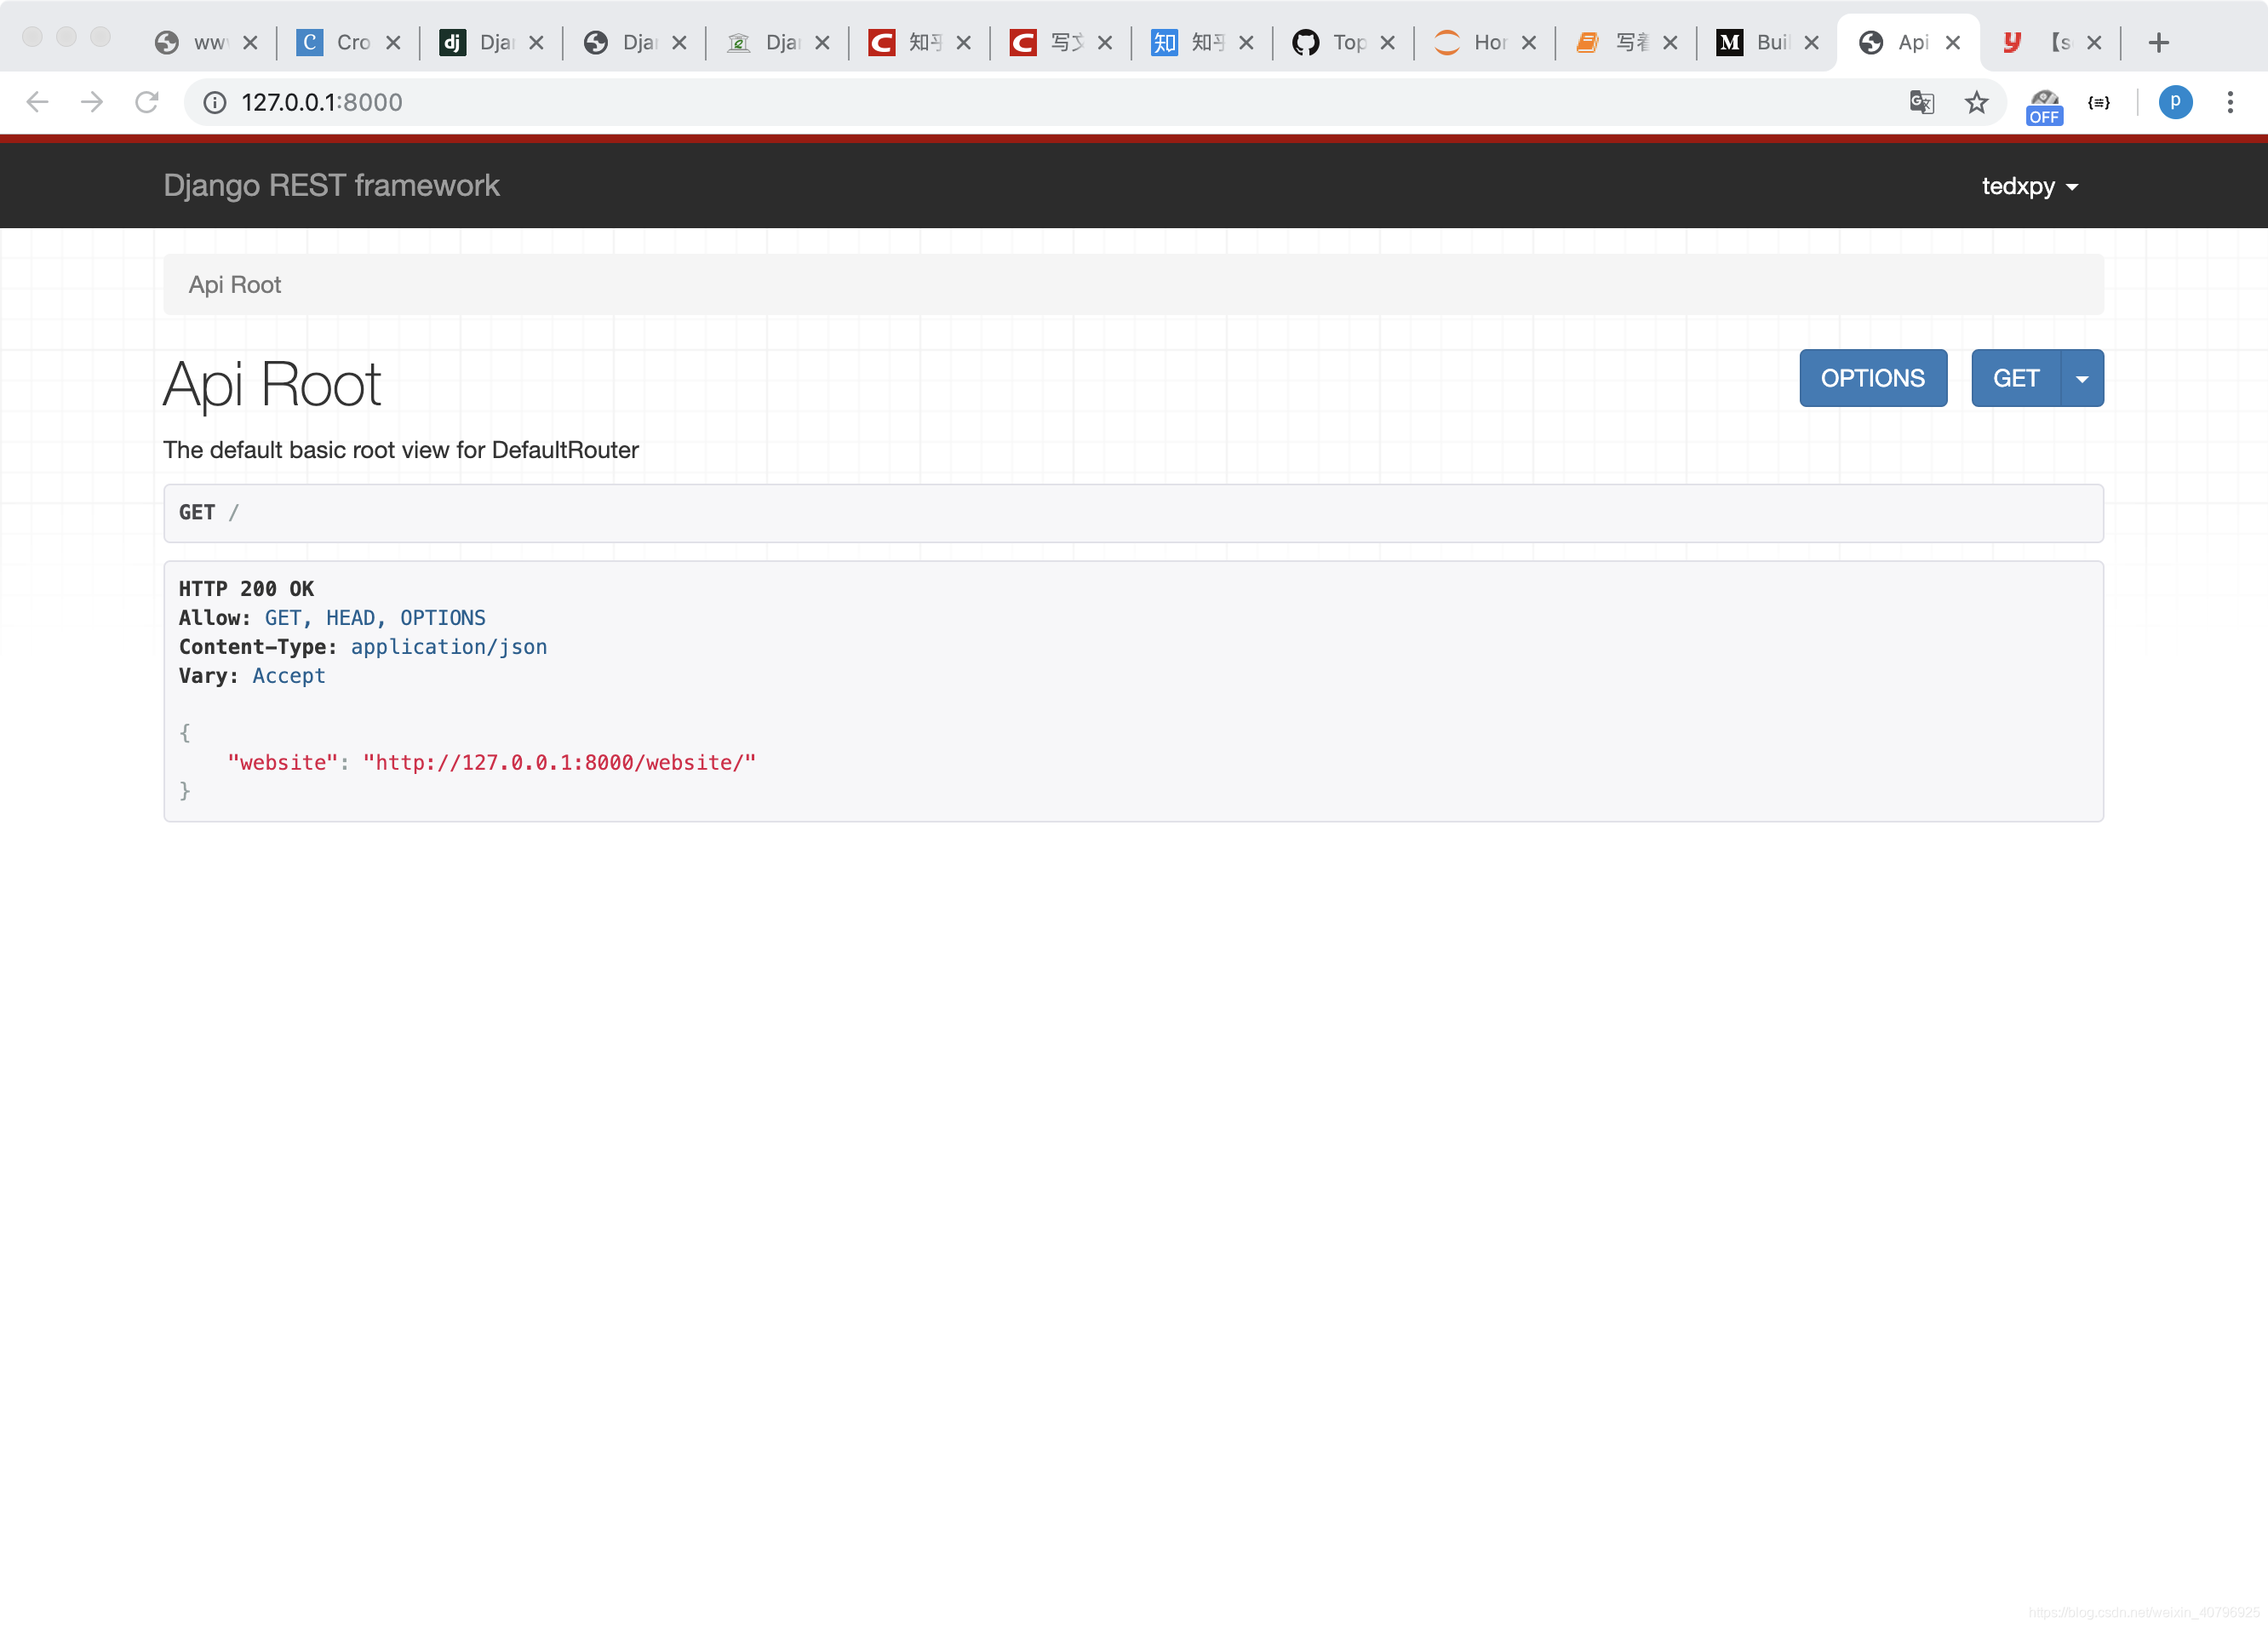View site information icon in address bar
2268x1628 pixels.
click(x=215, y=102)
